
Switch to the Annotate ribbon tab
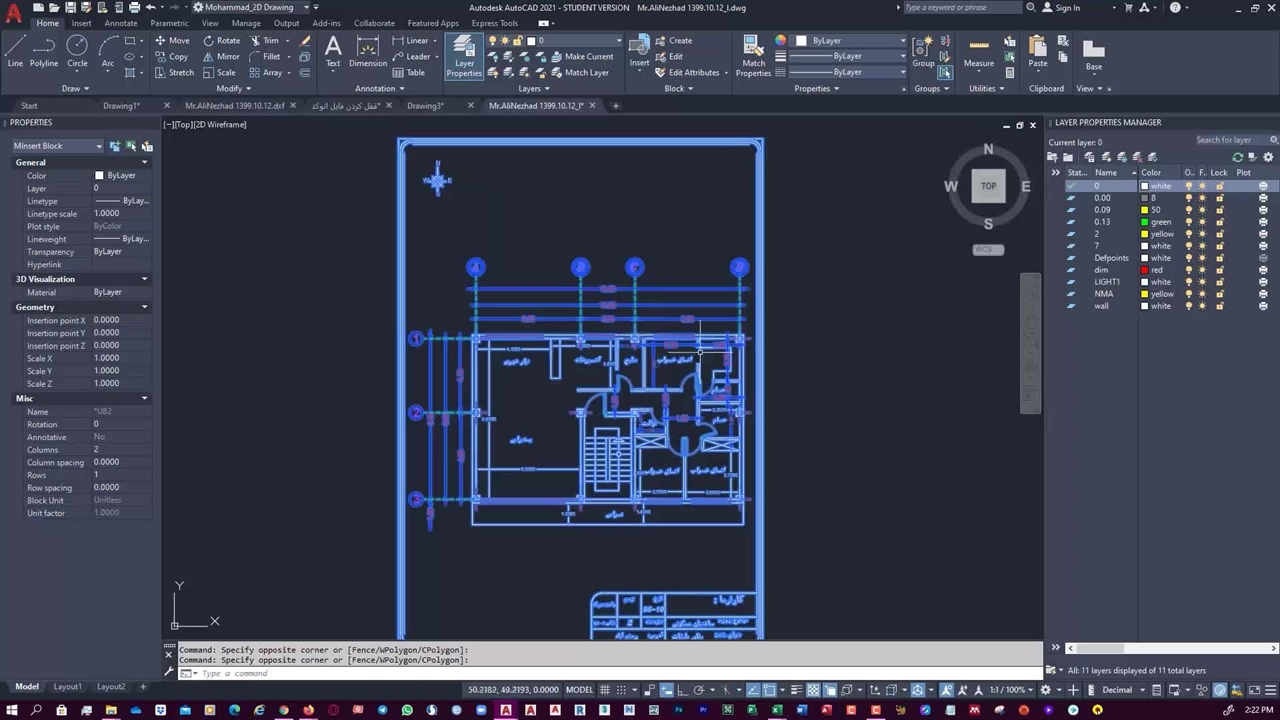(x=121, y=23)
